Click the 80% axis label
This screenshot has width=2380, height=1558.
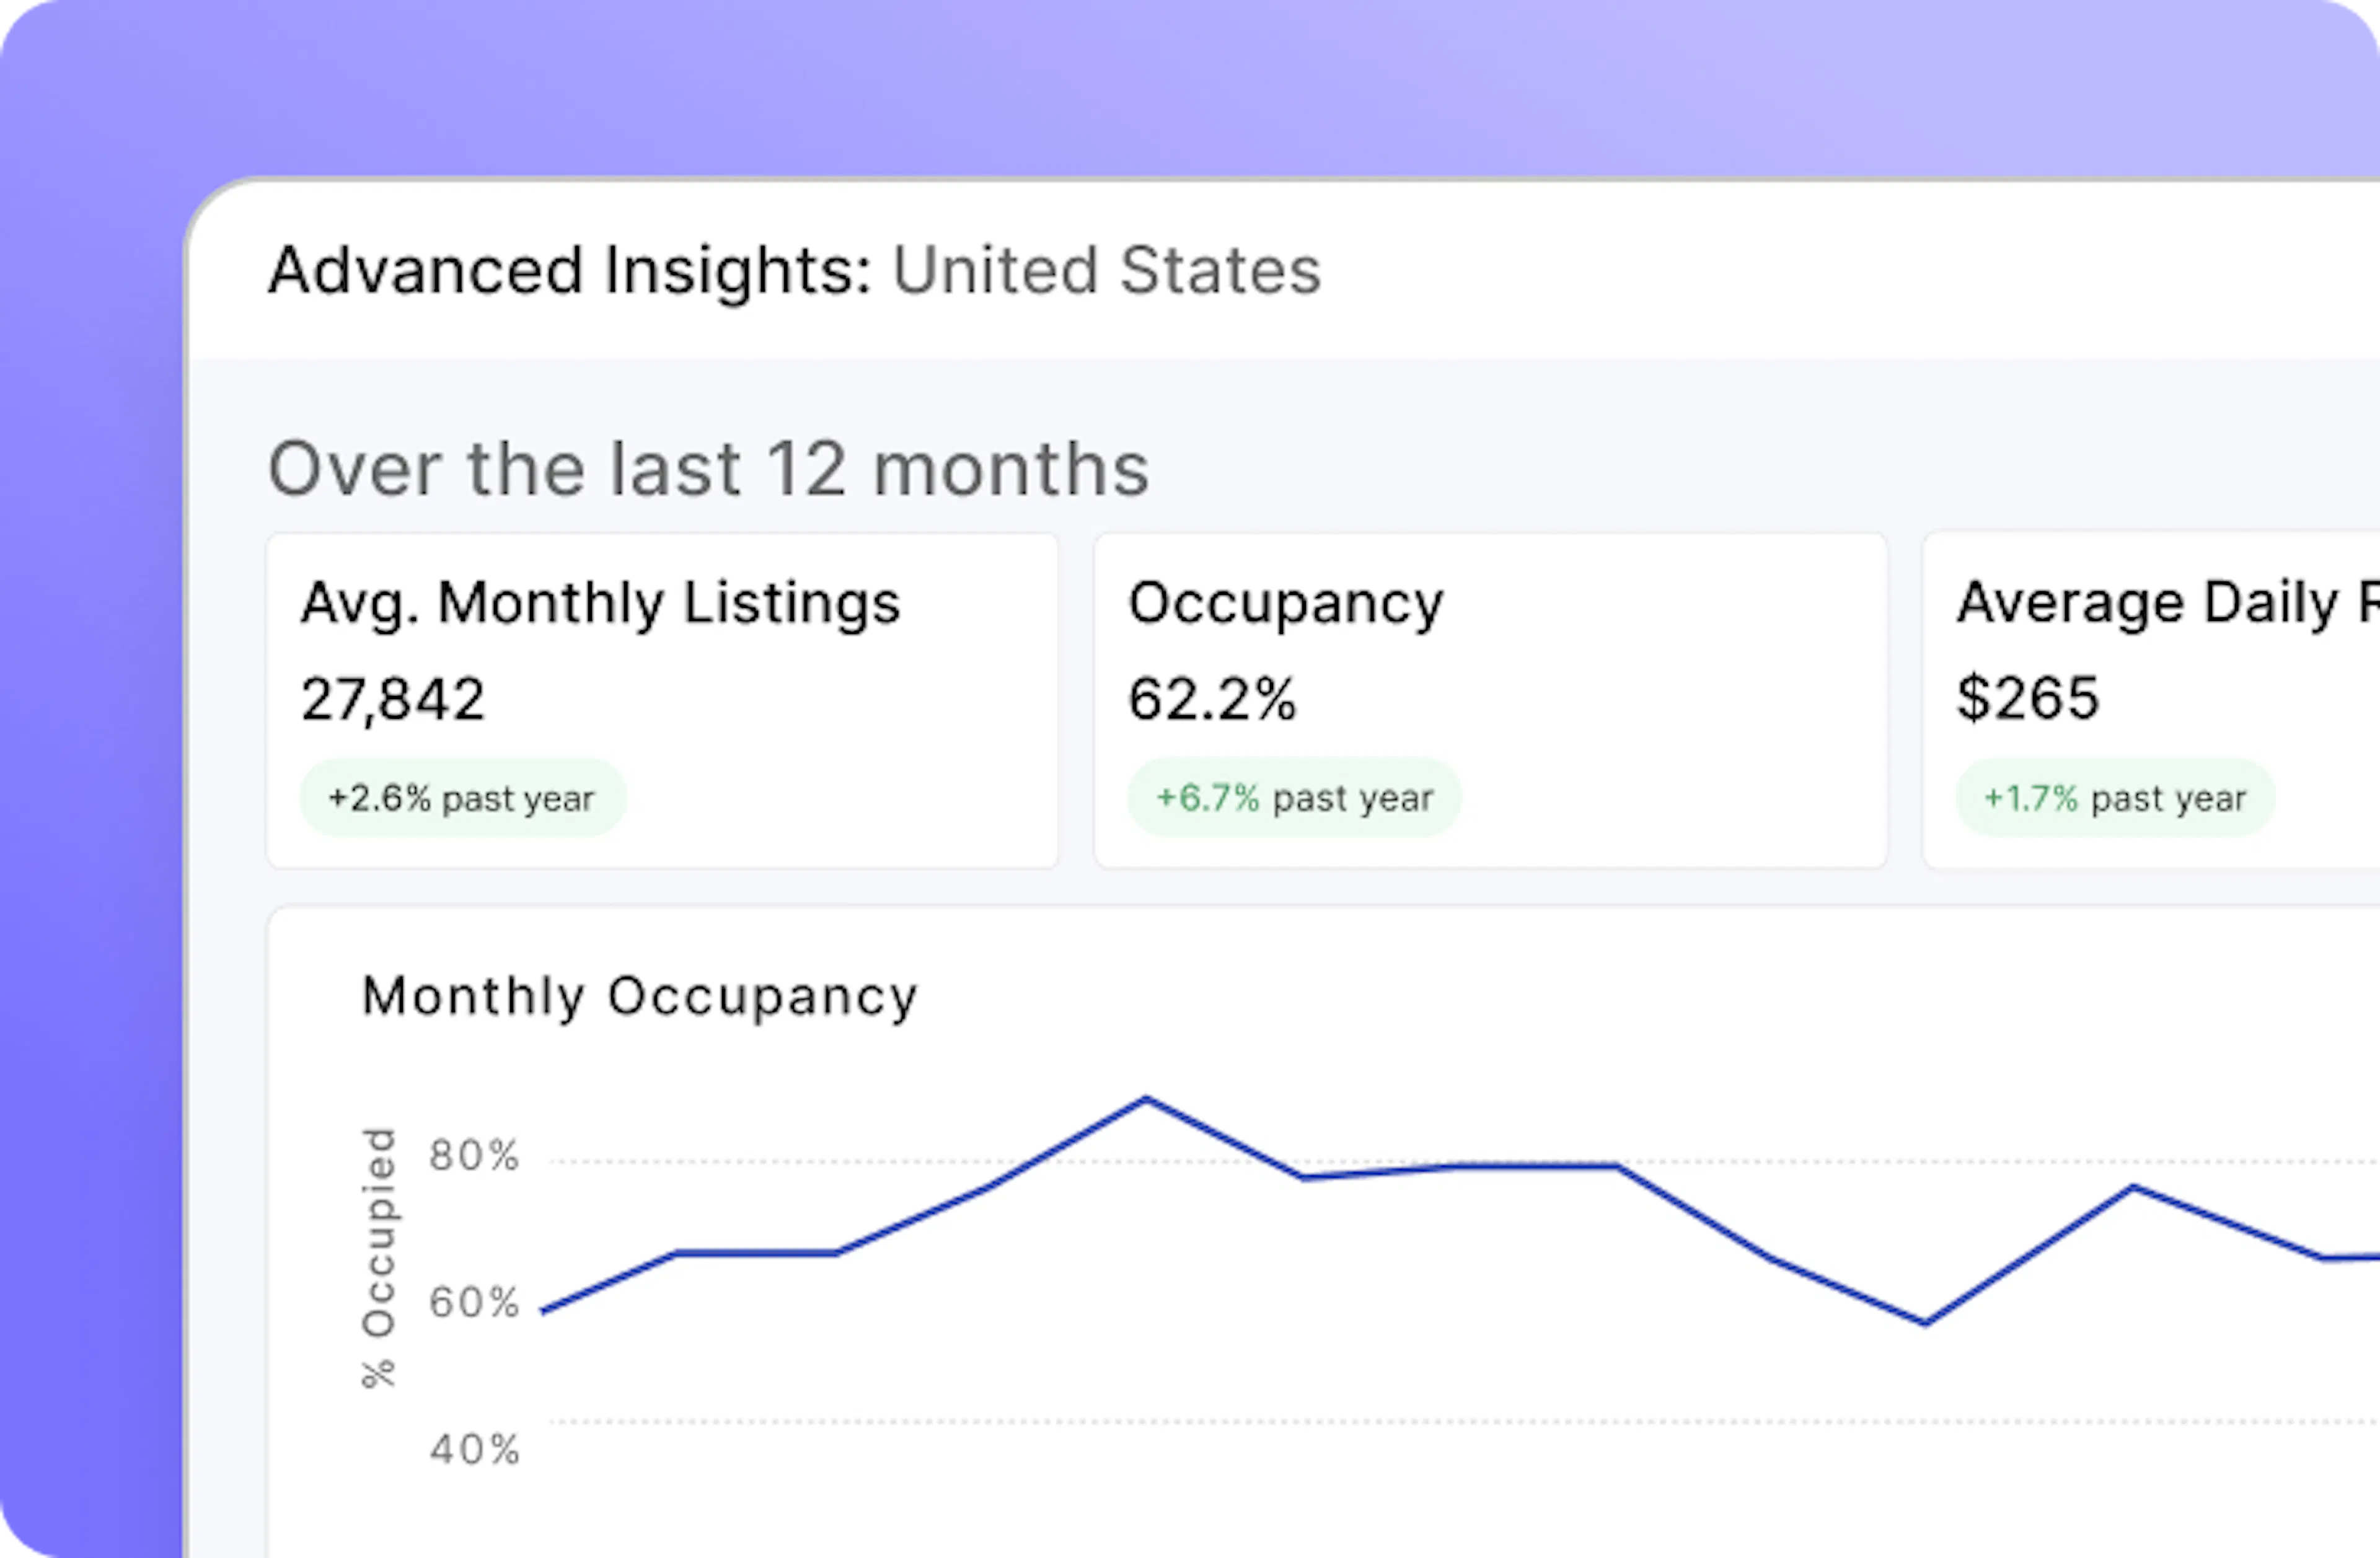[x=474, y=1156]
